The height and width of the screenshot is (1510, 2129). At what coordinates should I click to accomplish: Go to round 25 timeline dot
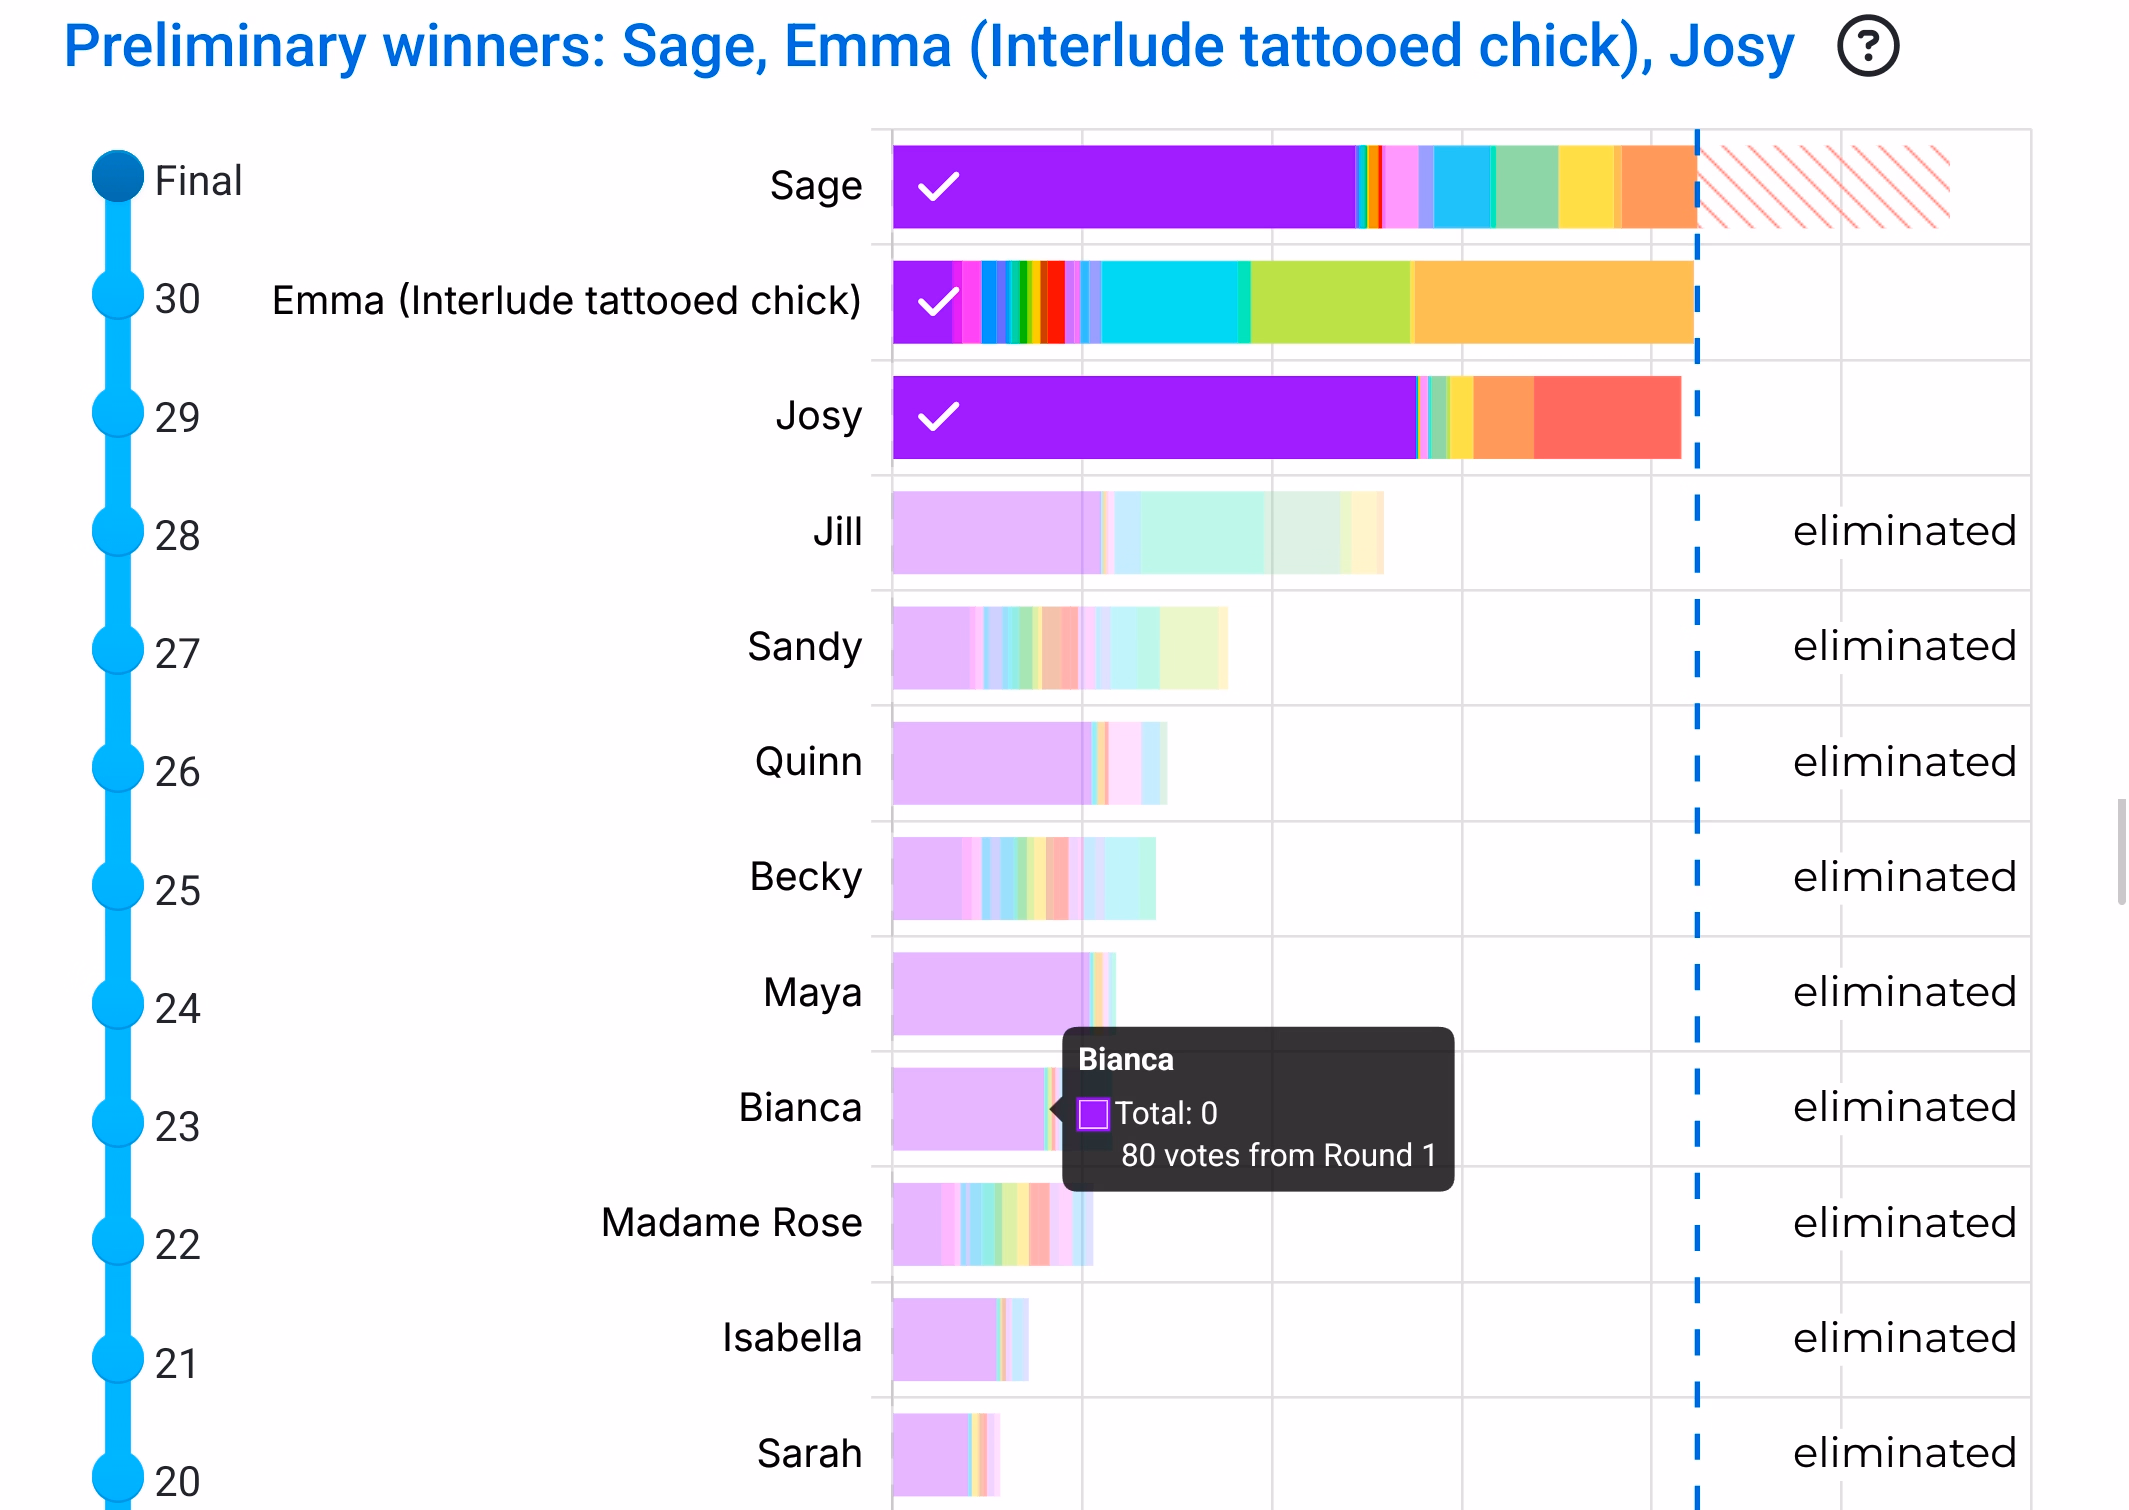coord(118,885)
